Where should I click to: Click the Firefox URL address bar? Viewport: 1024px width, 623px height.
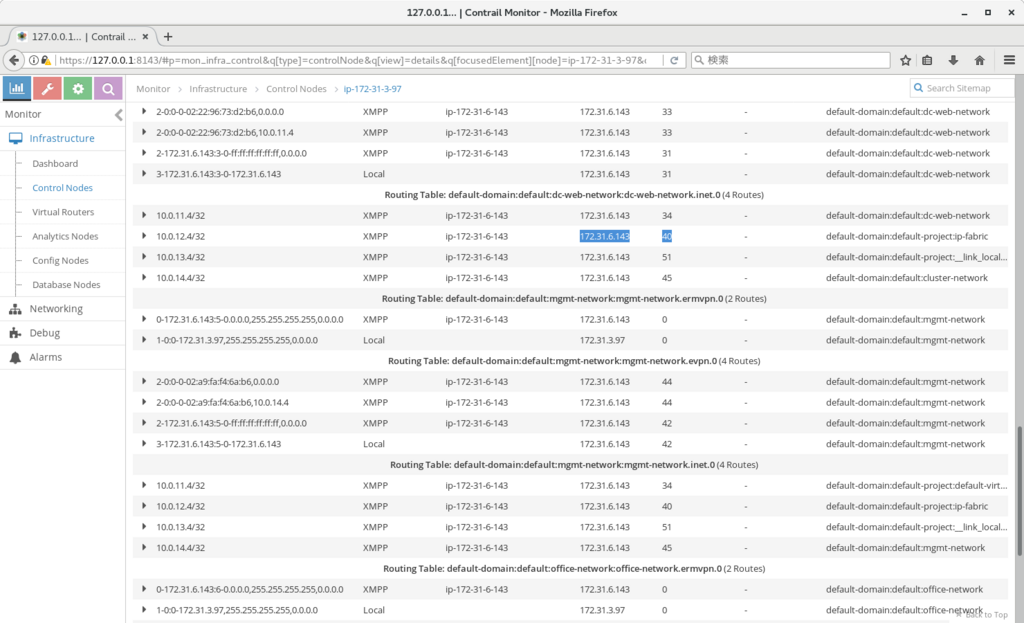[x=352, y=60]
